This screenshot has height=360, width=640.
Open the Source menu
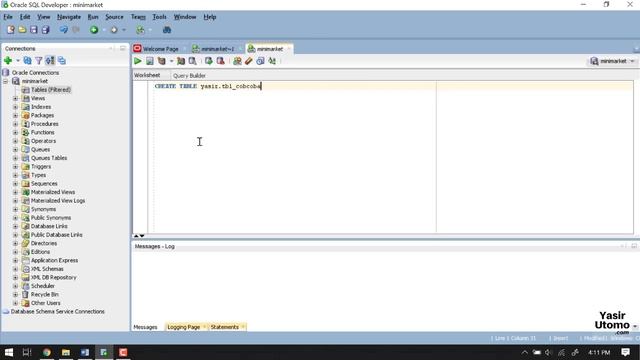tap(114, 17)
